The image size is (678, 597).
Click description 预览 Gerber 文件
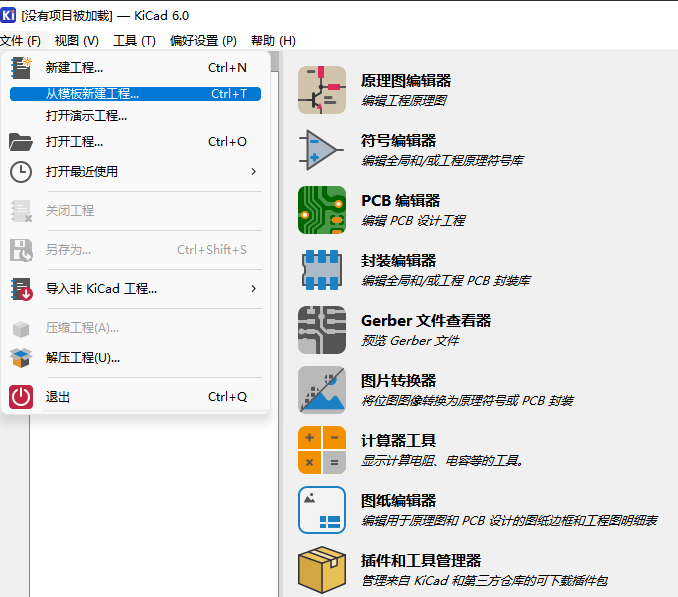click(410, 341)
